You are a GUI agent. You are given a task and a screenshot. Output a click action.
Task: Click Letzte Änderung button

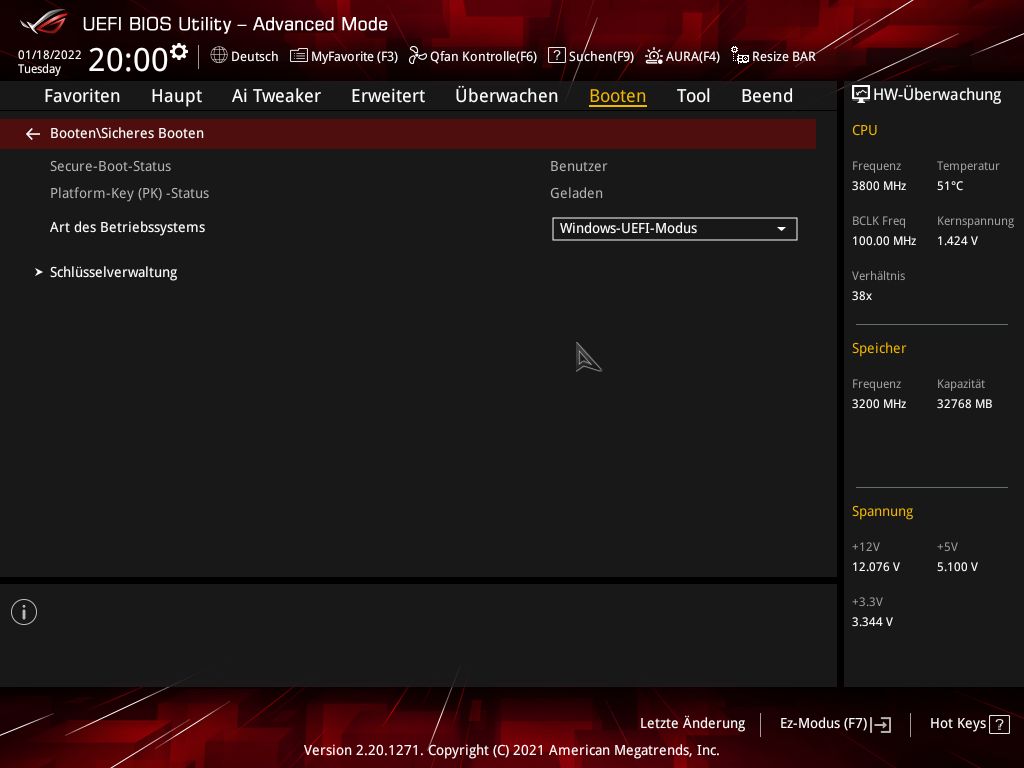tap(692, 724)
